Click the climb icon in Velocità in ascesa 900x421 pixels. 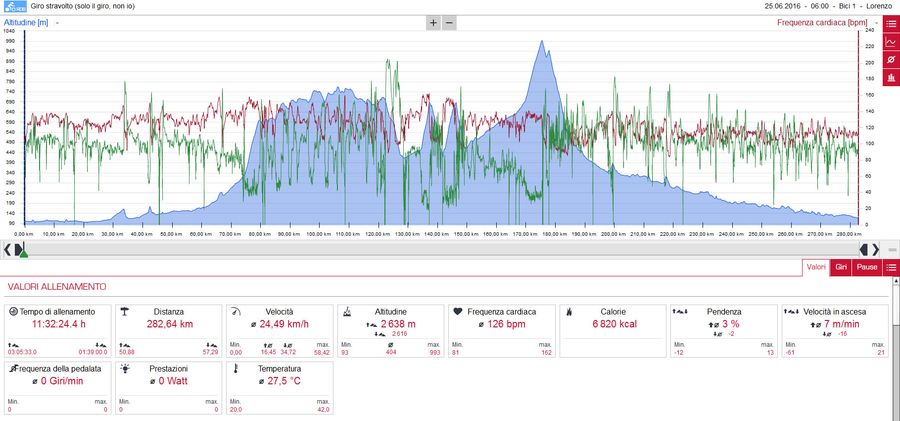pos(791,311)
